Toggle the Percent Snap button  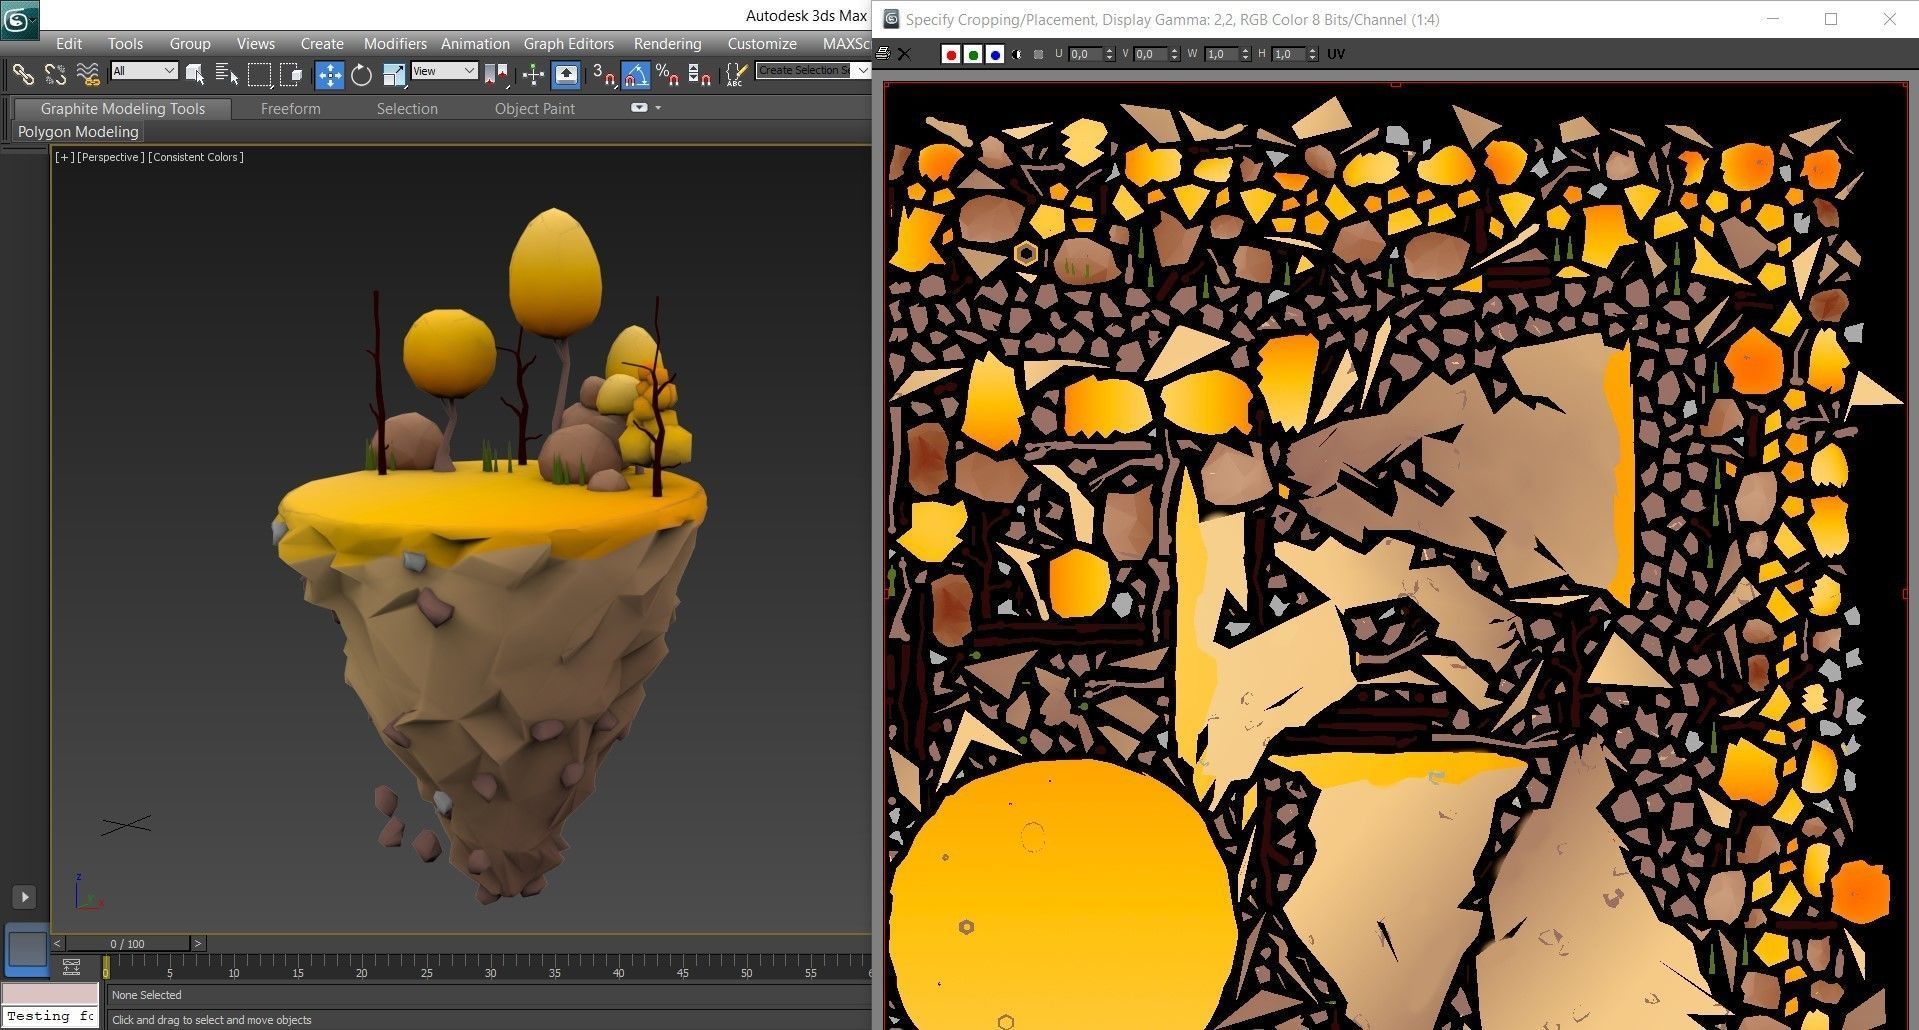[x=667, y=74]
